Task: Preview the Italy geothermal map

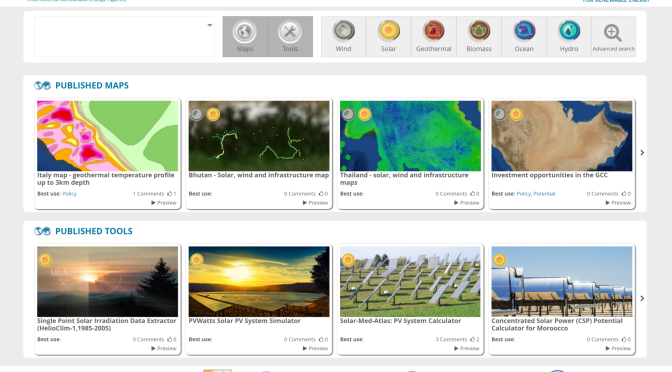Action: (x=164, y=203)
